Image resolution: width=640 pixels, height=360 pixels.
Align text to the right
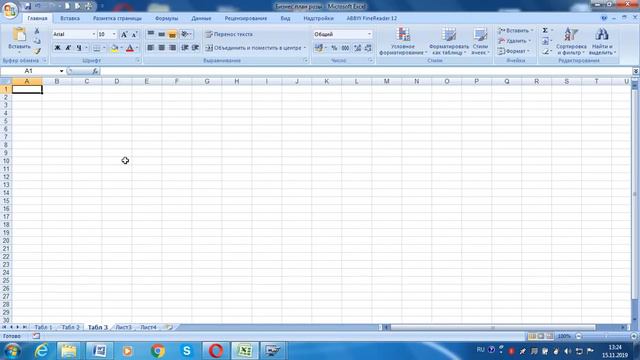(172, 48)
